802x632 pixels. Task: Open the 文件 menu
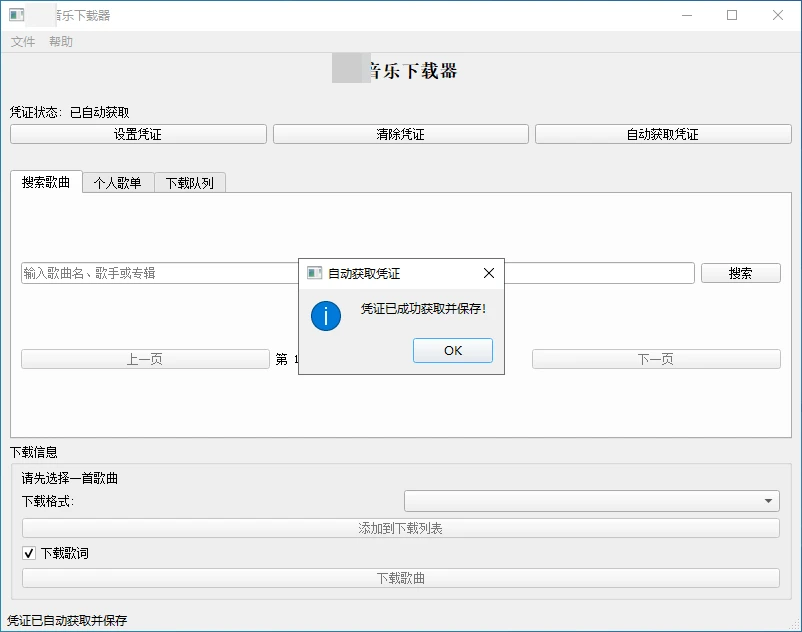click(23, 42)
